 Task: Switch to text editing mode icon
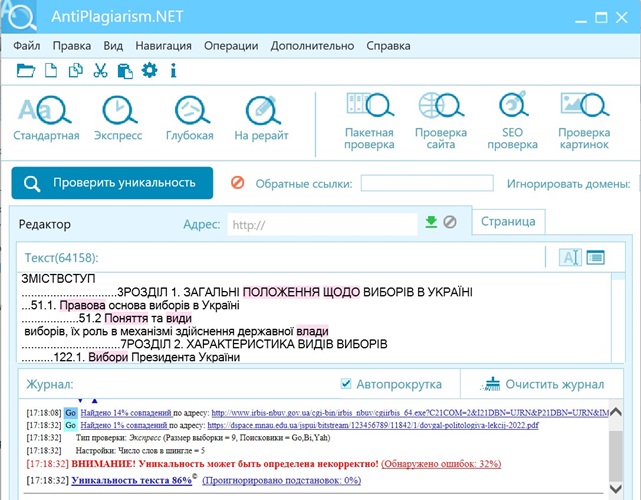coord(570,258)
